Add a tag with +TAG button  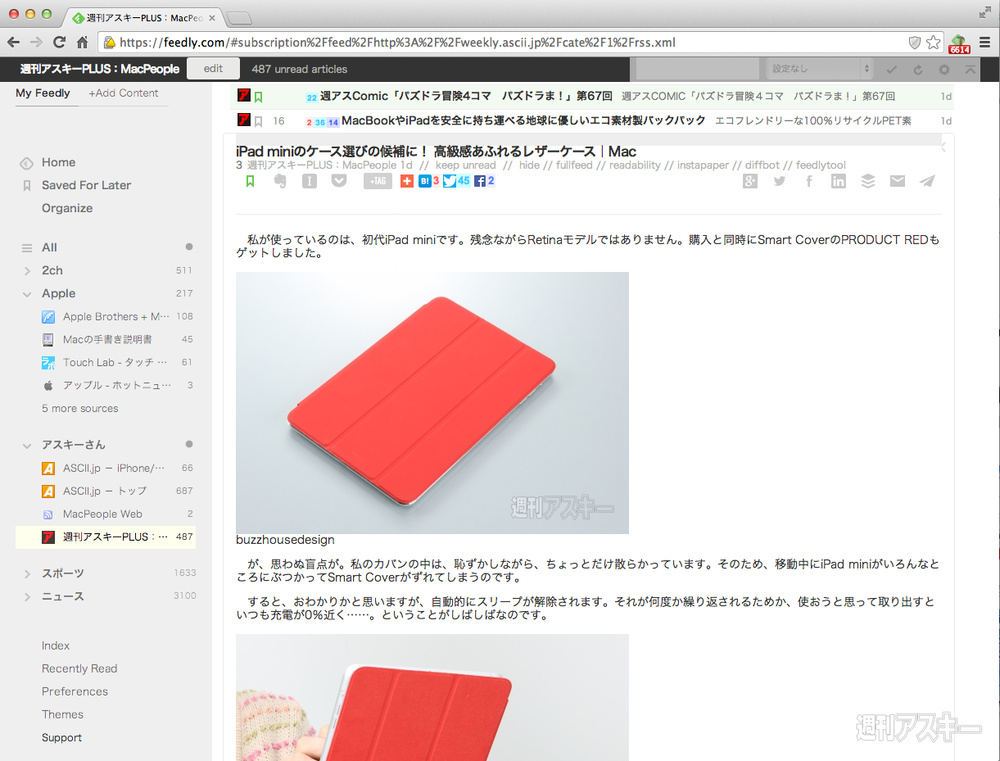(378, 181)
